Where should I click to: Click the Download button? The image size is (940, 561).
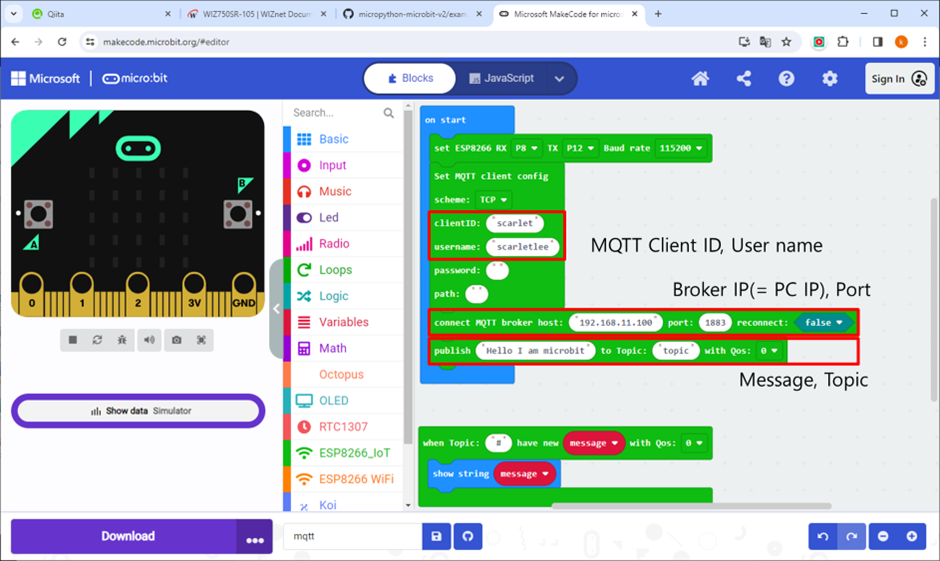tap(127, 537)
